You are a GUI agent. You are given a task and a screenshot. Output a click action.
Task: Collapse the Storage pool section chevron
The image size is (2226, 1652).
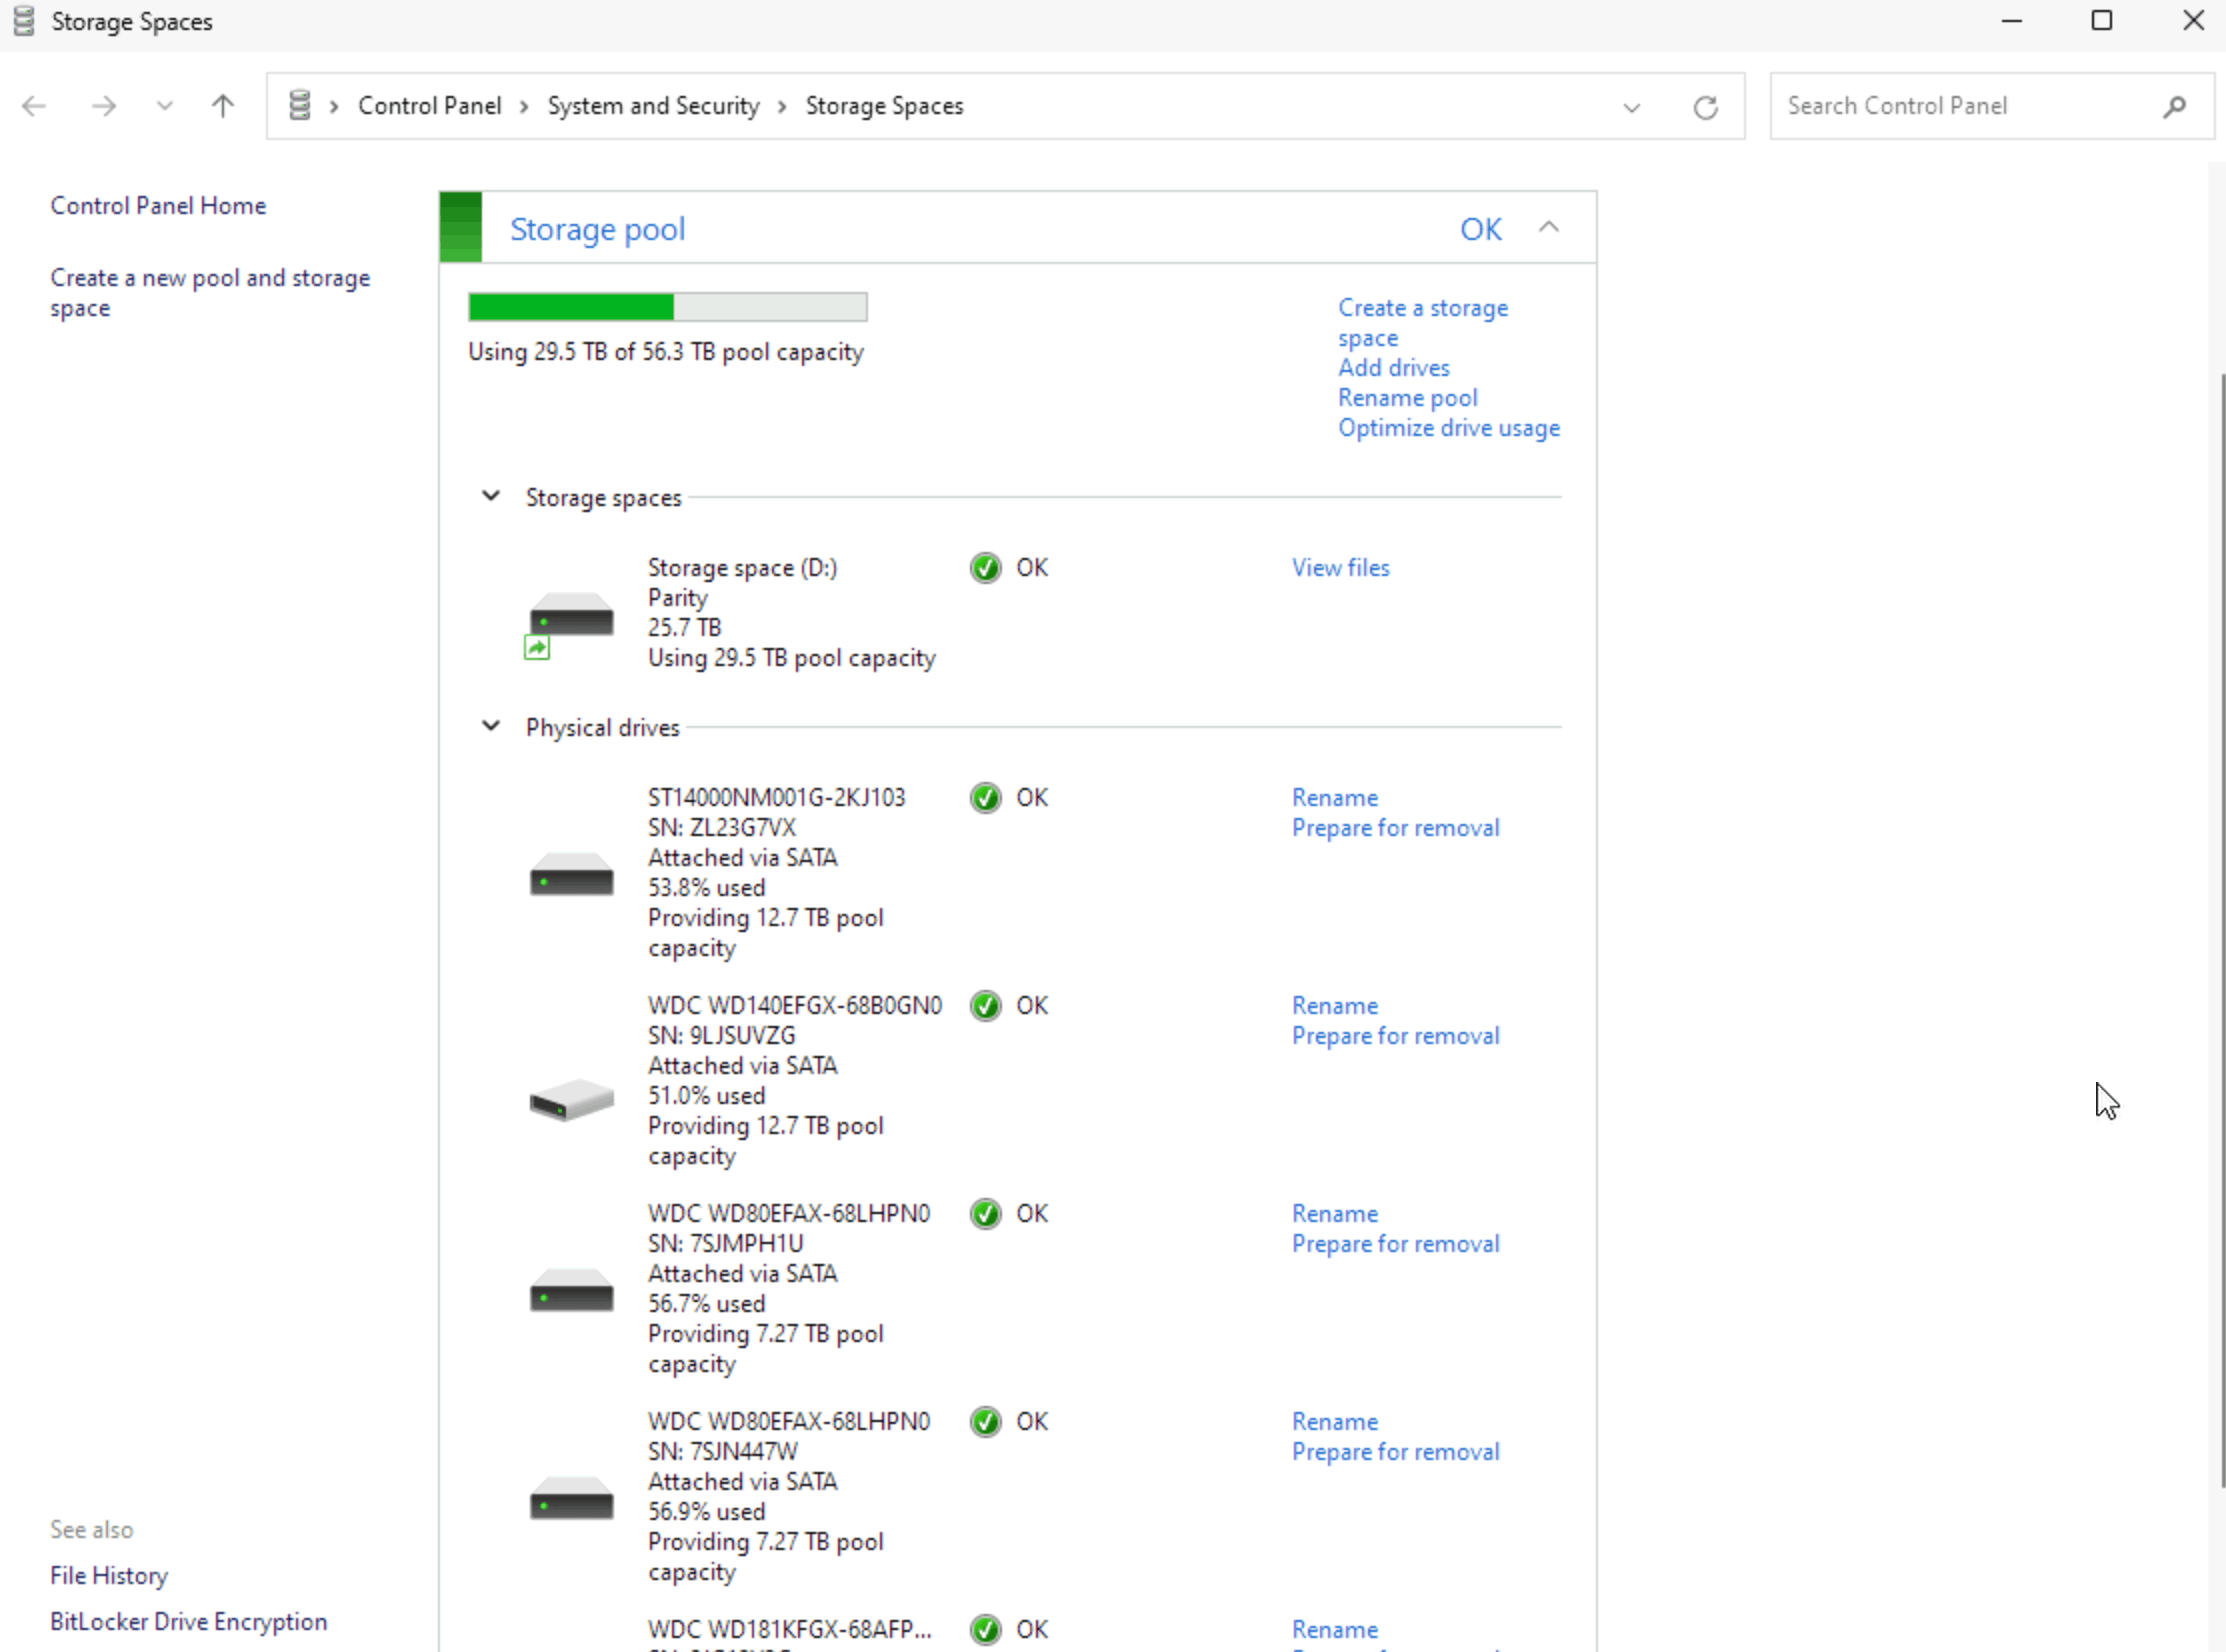[x=1548, y=227]
